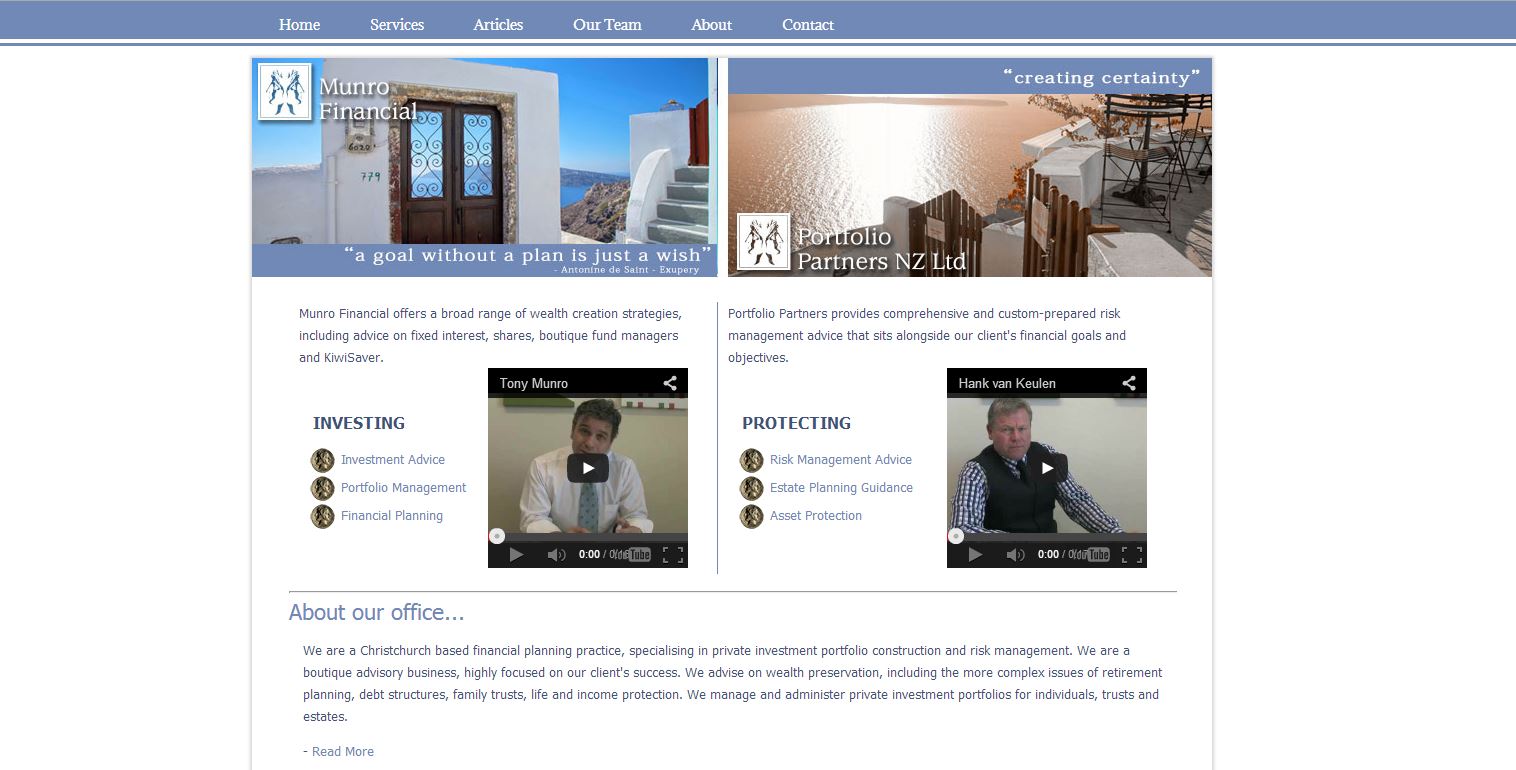Click the About our office heading
1516x770 pixels.
(x=377, y=612)
